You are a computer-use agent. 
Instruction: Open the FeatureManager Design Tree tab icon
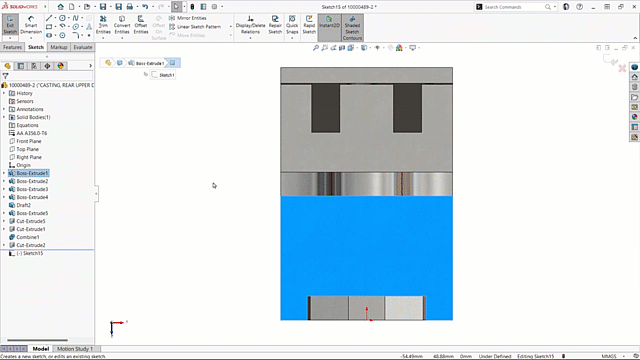tap(7, 66)
